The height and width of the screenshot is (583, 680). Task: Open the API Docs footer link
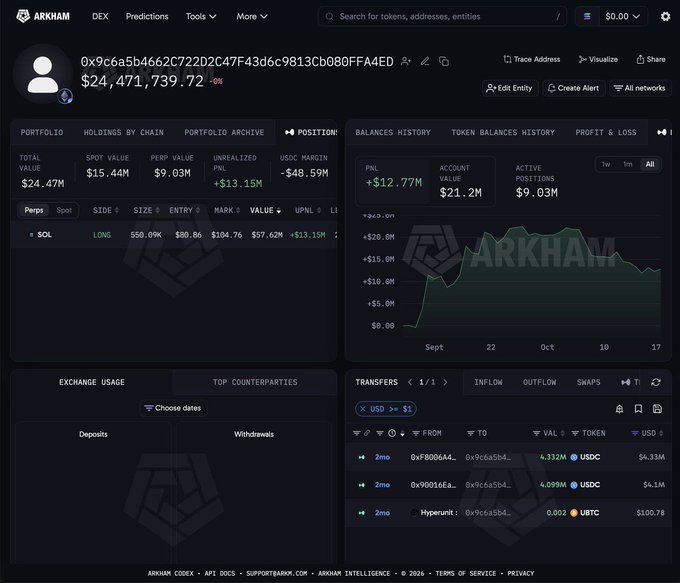point(220,573)
